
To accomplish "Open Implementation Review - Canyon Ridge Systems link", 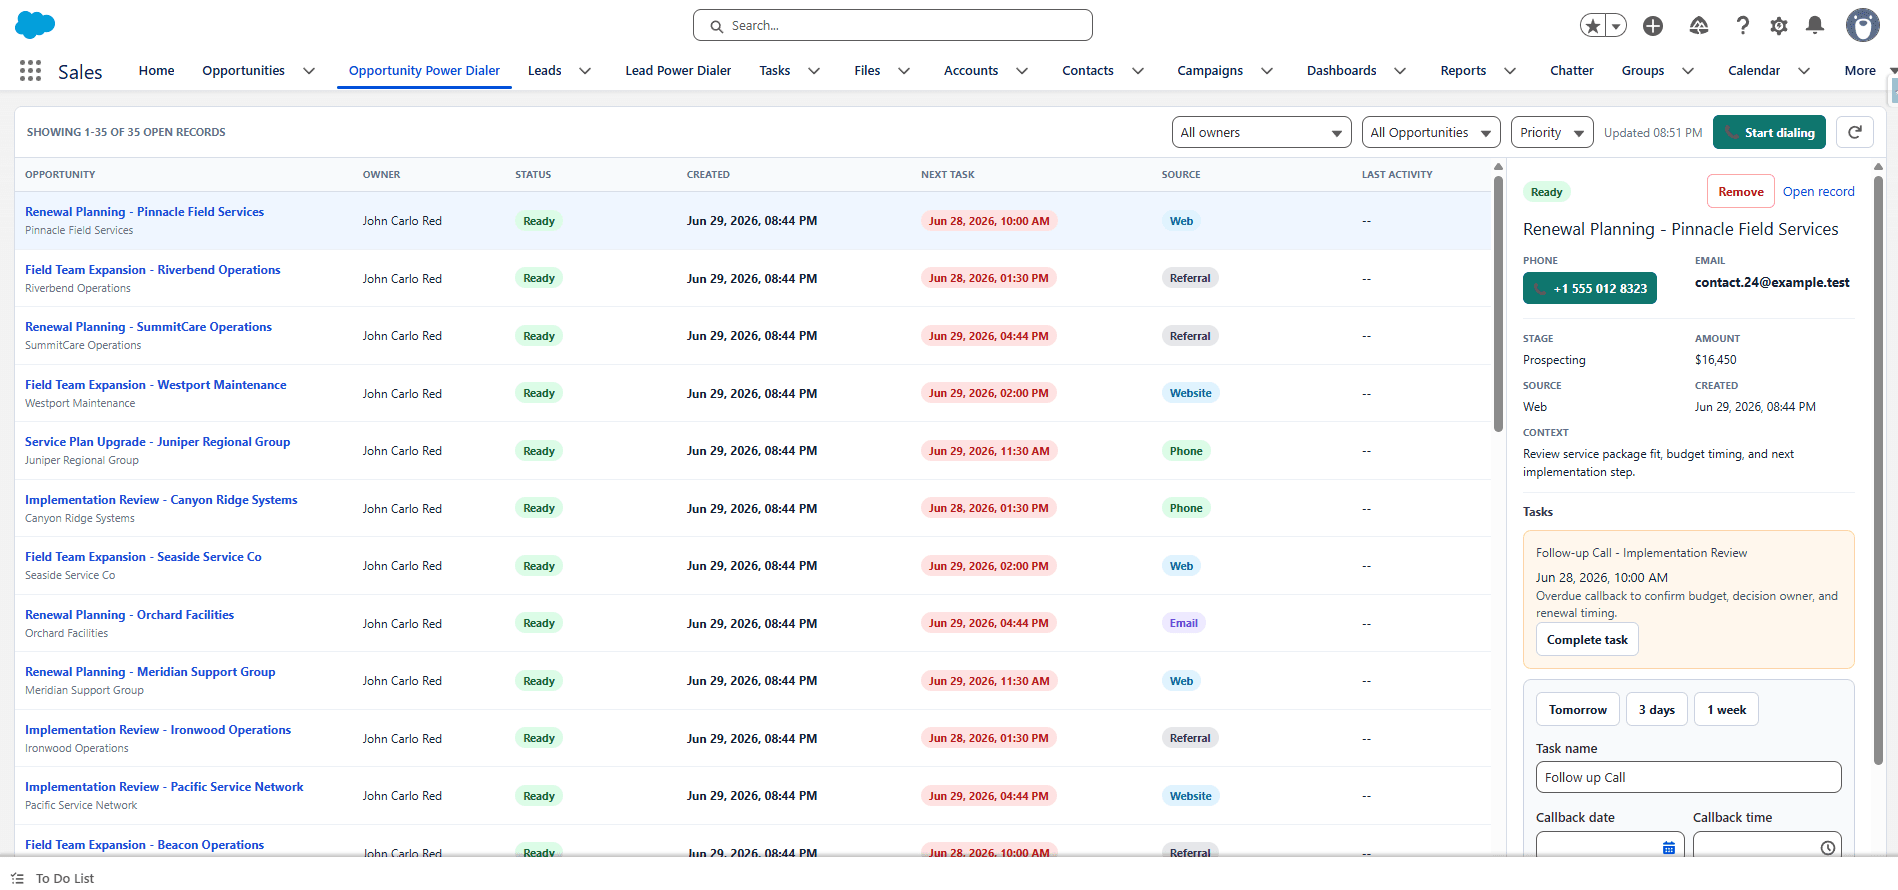I will (161, 499).
